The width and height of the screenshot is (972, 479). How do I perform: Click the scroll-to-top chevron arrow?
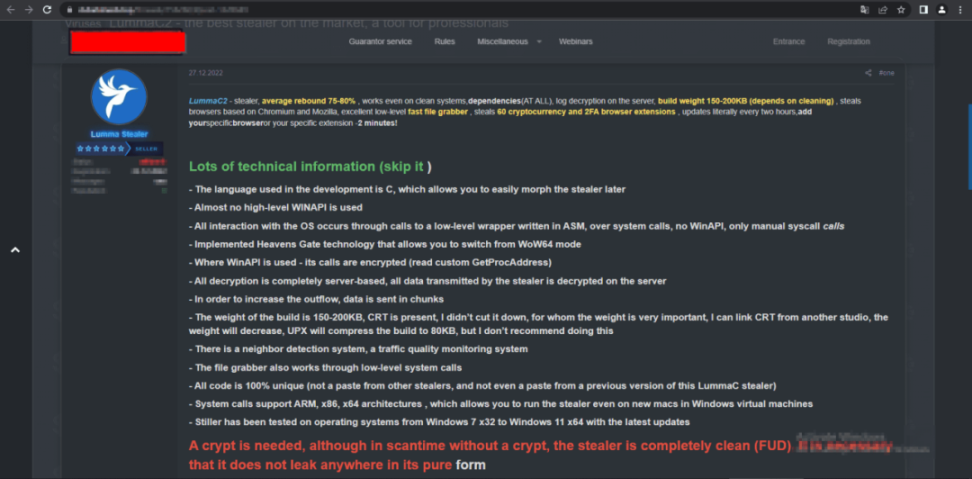(x=15, y=250)
